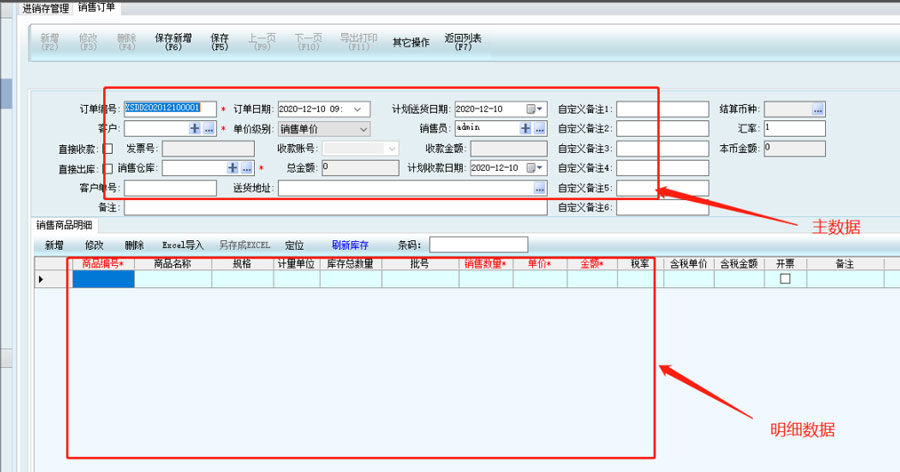This screenshot has height=472, width=900.
Task: Click the plus icon beside 销售仓库 field
Action: pyautogui.click(x=233, y=168)
